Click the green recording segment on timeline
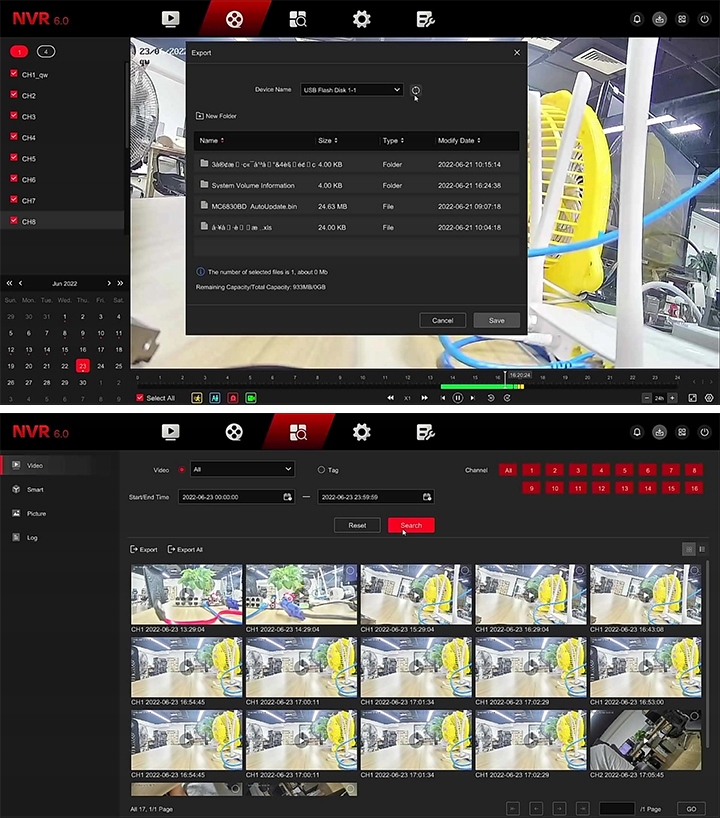This screenshot has width=720, height=818. tap(470, 386)
